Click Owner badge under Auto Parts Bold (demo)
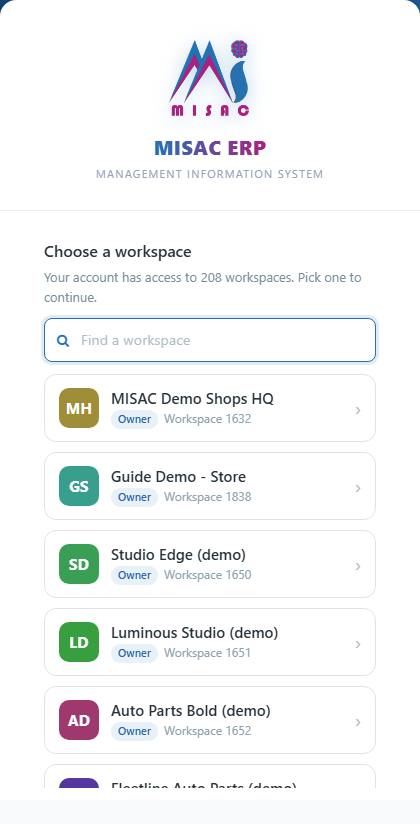Image resolution: width=420 pixels, height=824 pixels. coord(134,732)
